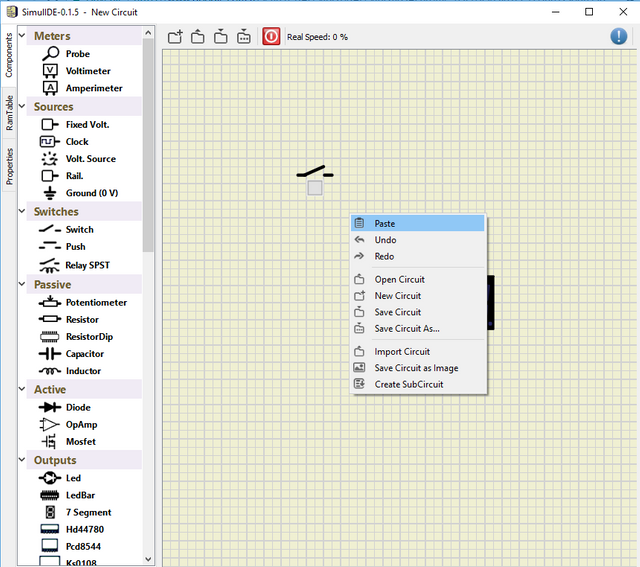
Task: Click the Real Speed: 0 % label
Action: (317, 37)
